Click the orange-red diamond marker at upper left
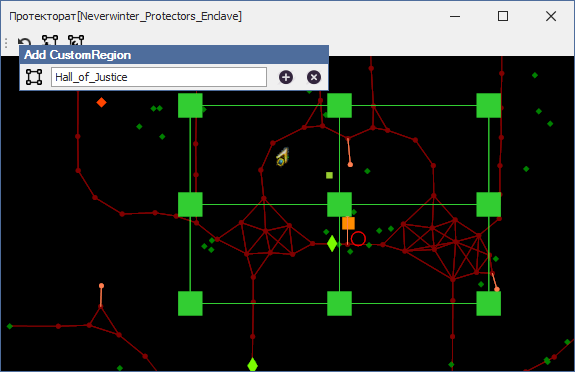Image resolution: width=575 pixels, height=372 pixels. (x=102, y=102)
